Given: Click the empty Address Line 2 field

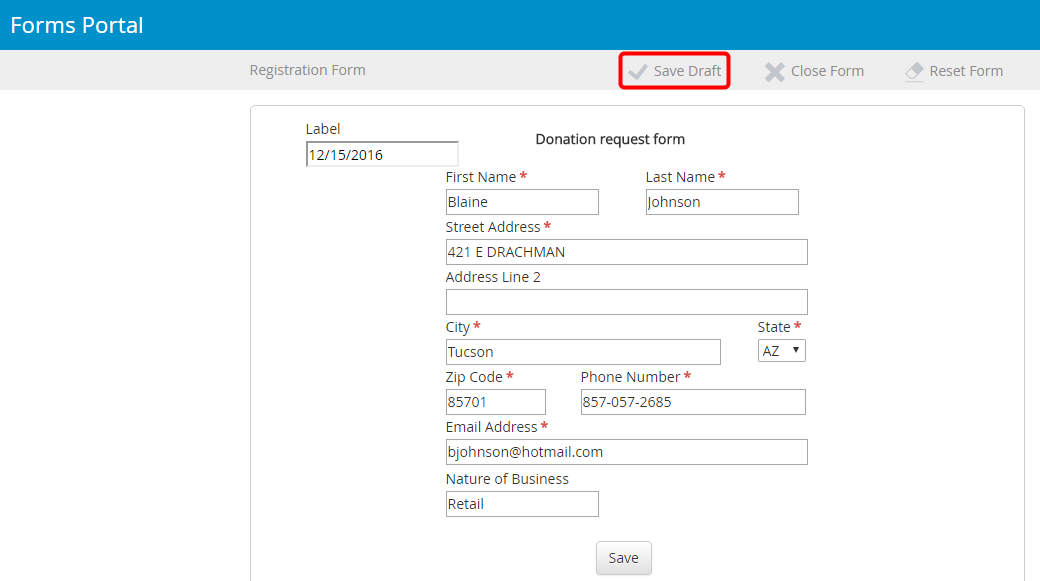Looking at the screenshot, I should click(x=627, y=302).
